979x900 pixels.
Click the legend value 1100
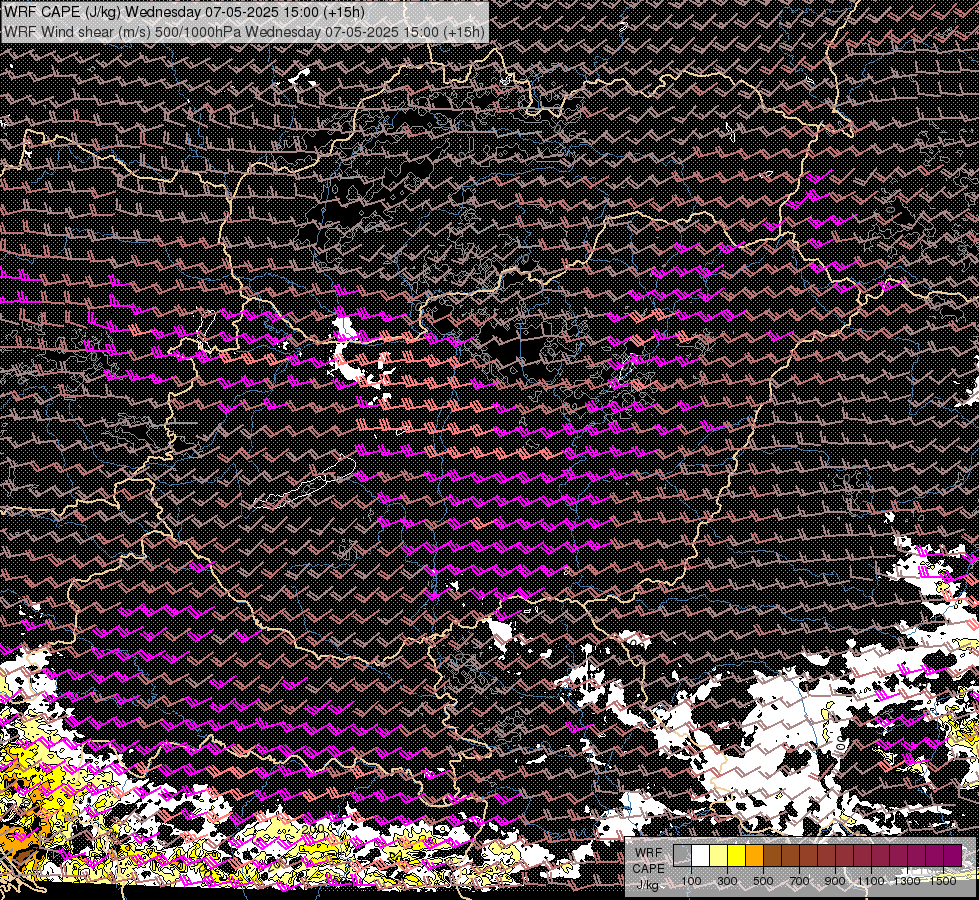(x=871, y=881)
